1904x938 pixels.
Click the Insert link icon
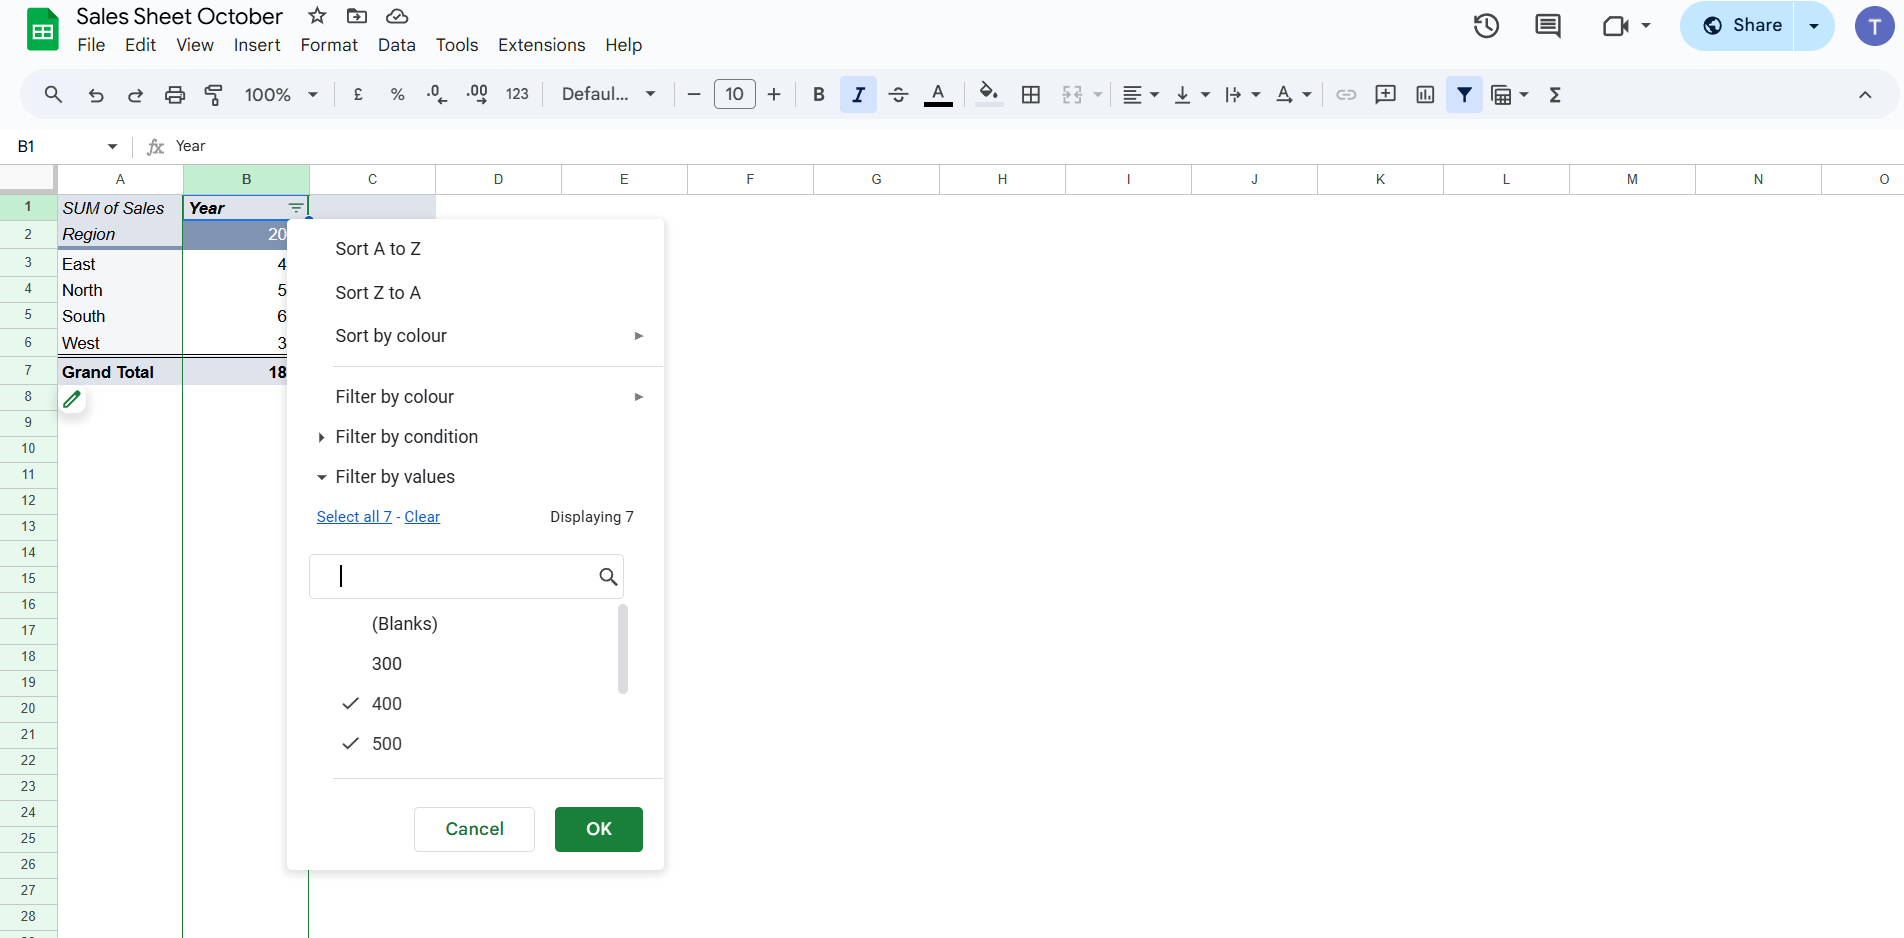coord(1345,94)
